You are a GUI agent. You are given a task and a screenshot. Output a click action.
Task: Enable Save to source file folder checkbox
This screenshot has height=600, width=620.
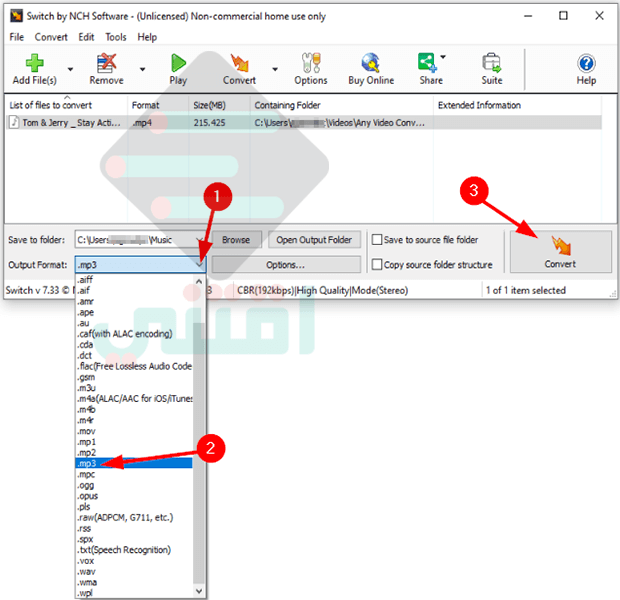pos(377,240)
